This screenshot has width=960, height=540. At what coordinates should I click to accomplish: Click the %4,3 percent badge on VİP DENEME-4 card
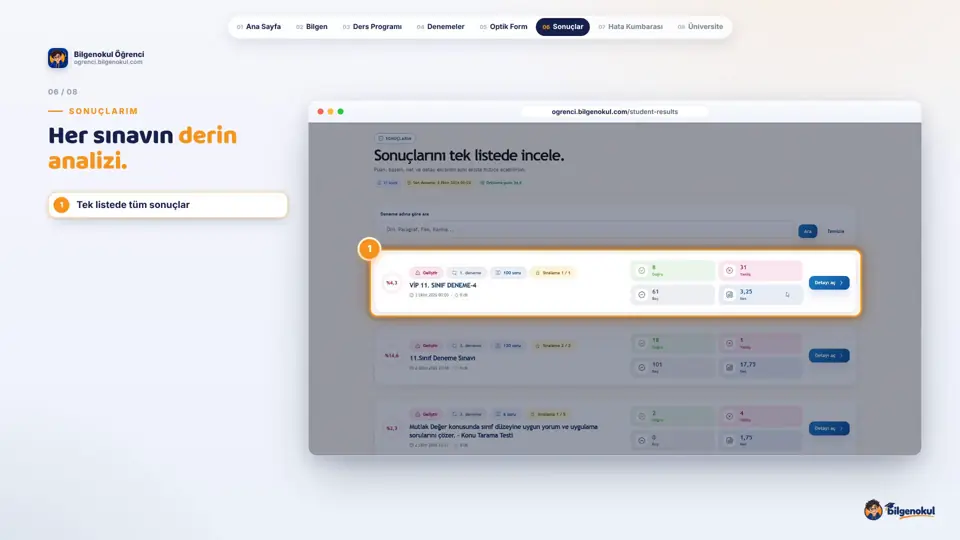[x=392, y=283]
